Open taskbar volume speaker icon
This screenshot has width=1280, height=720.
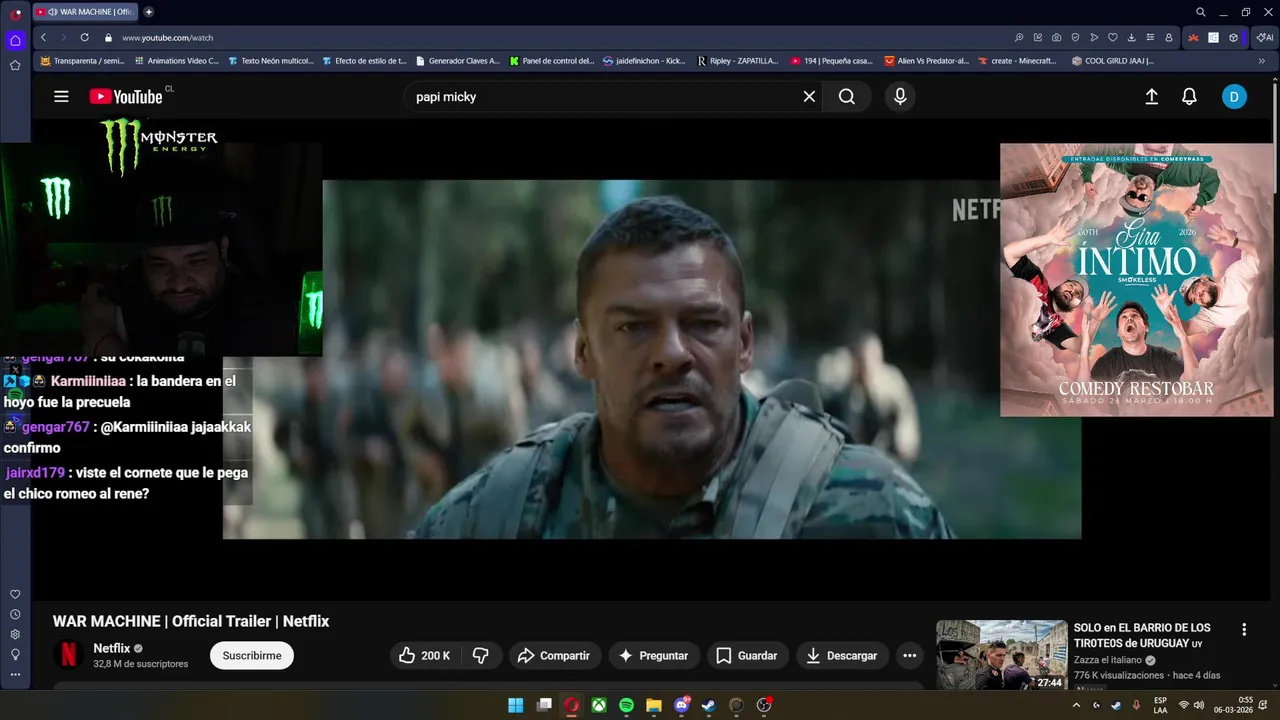point(1198,705)
